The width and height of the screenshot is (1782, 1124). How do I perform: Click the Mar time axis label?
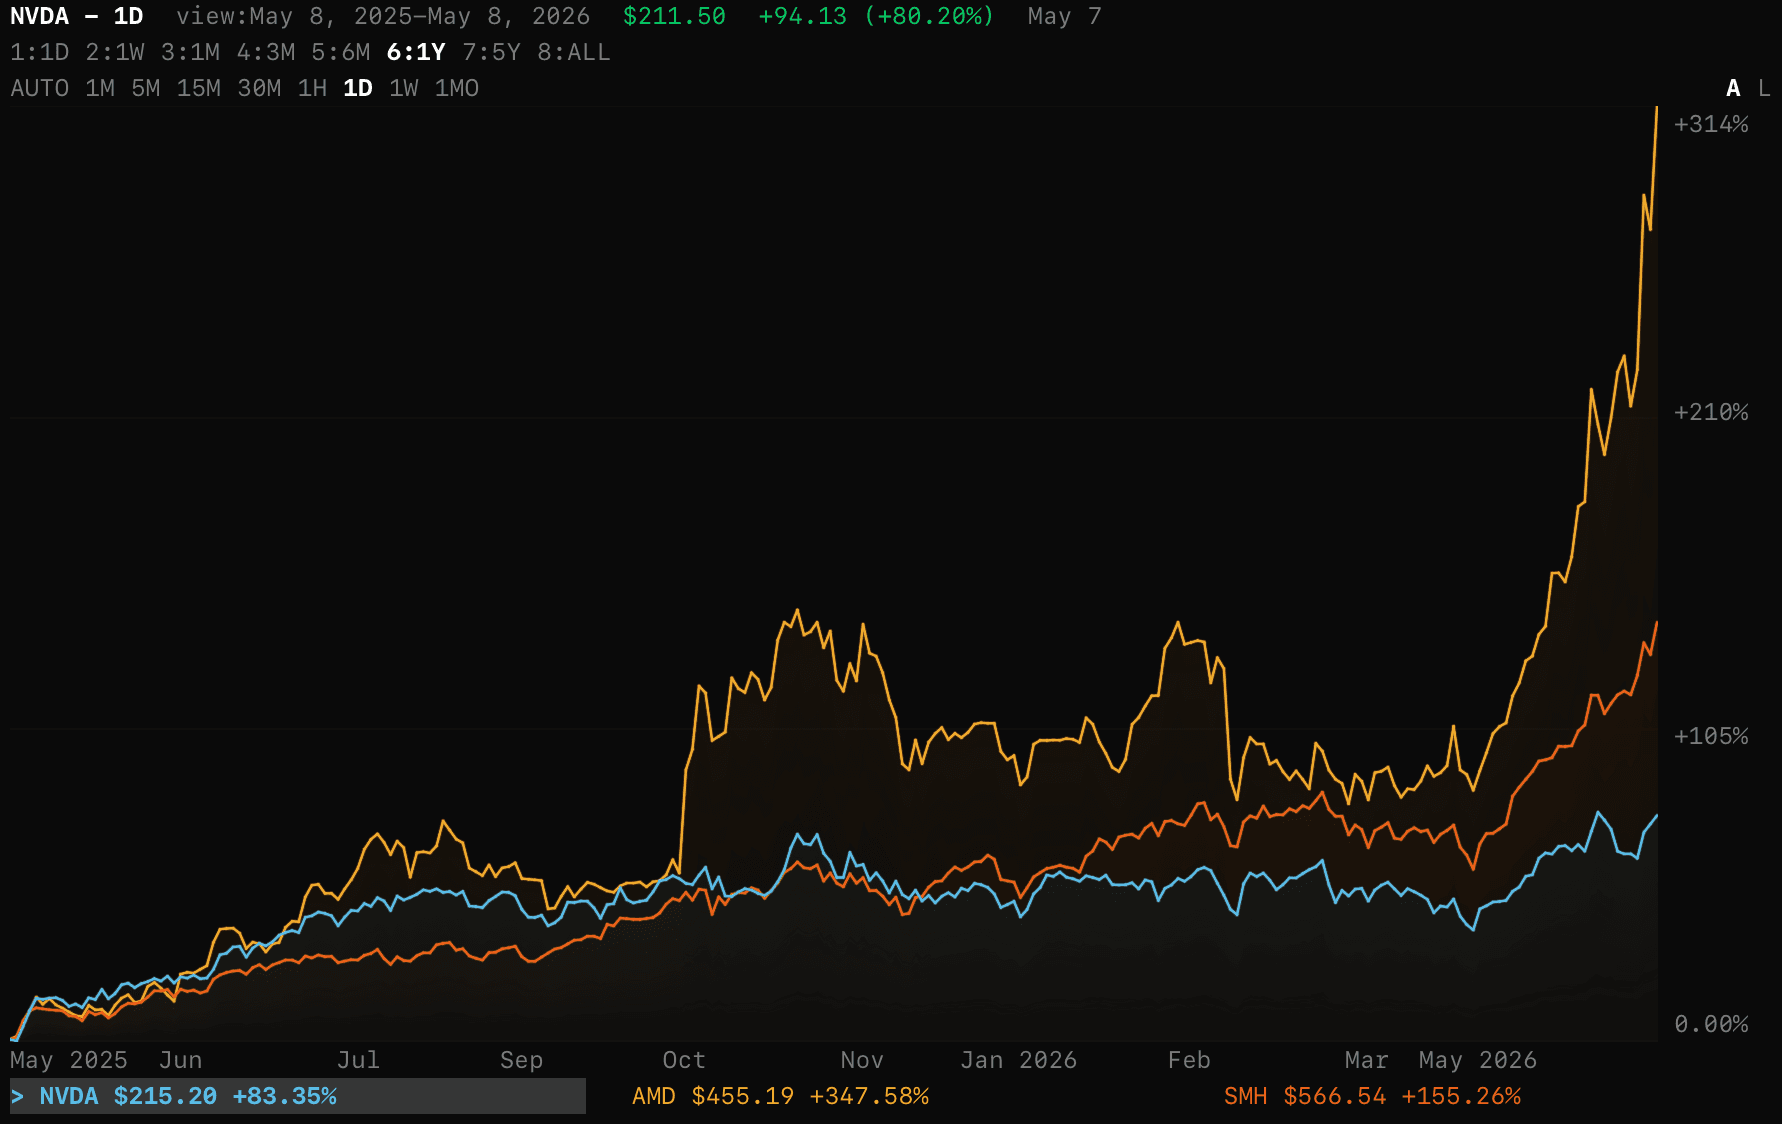[x=1367, y=1060]
